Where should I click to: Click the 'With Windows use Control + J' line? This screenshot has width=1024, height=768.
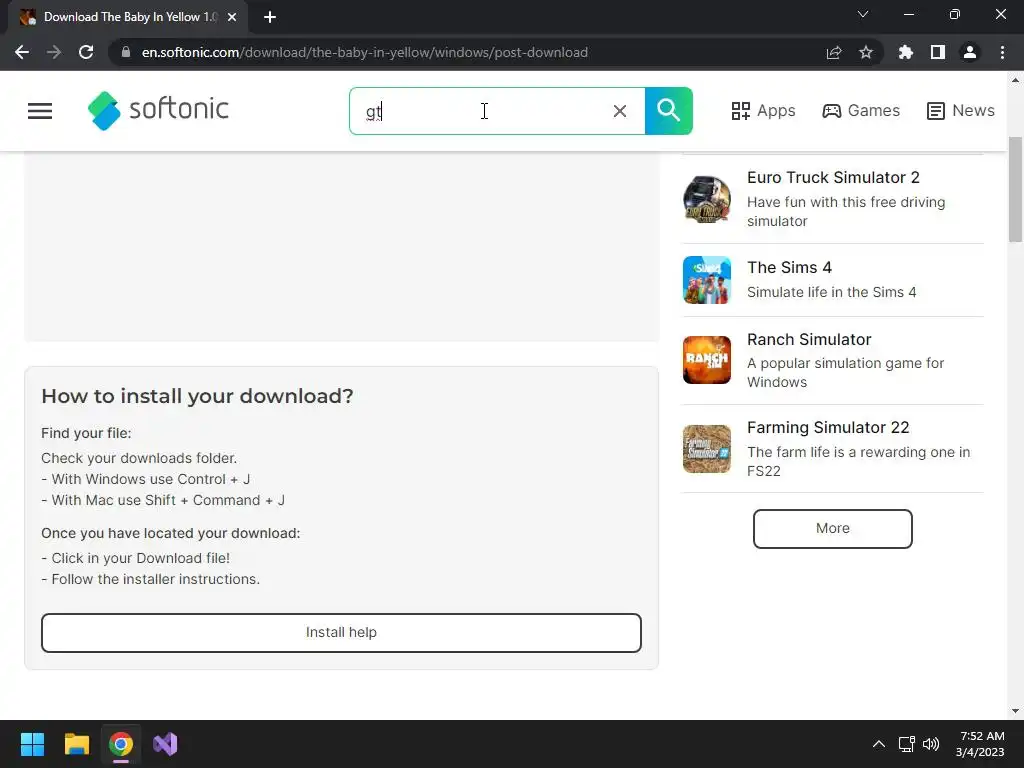pyautogui.click(x=146, y=479)
